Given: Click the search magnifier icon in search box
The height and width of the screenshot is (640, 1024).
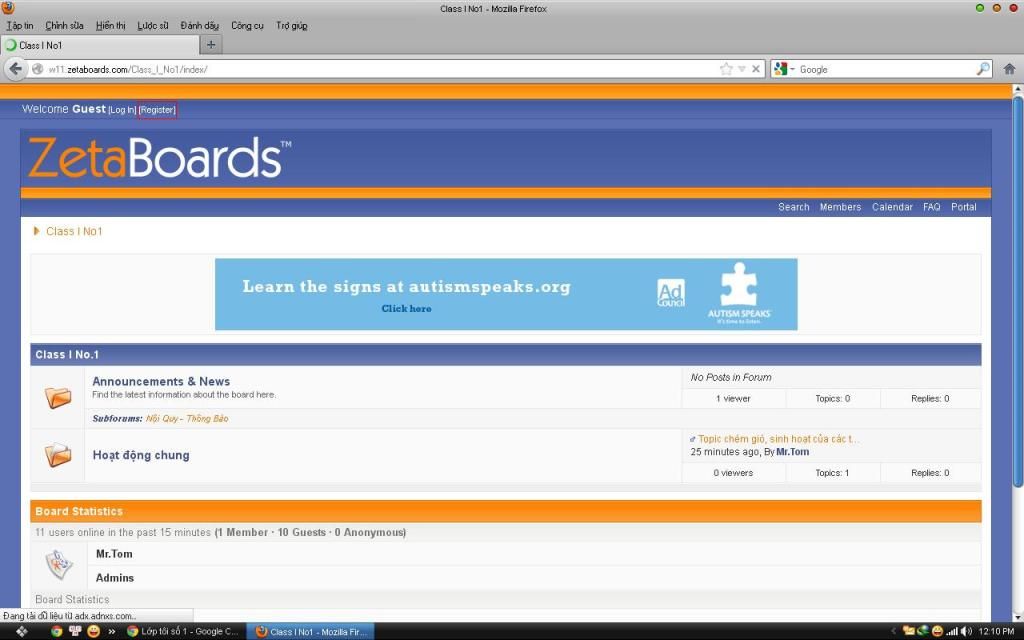Looking at the screenshot, I should point(982,69).
